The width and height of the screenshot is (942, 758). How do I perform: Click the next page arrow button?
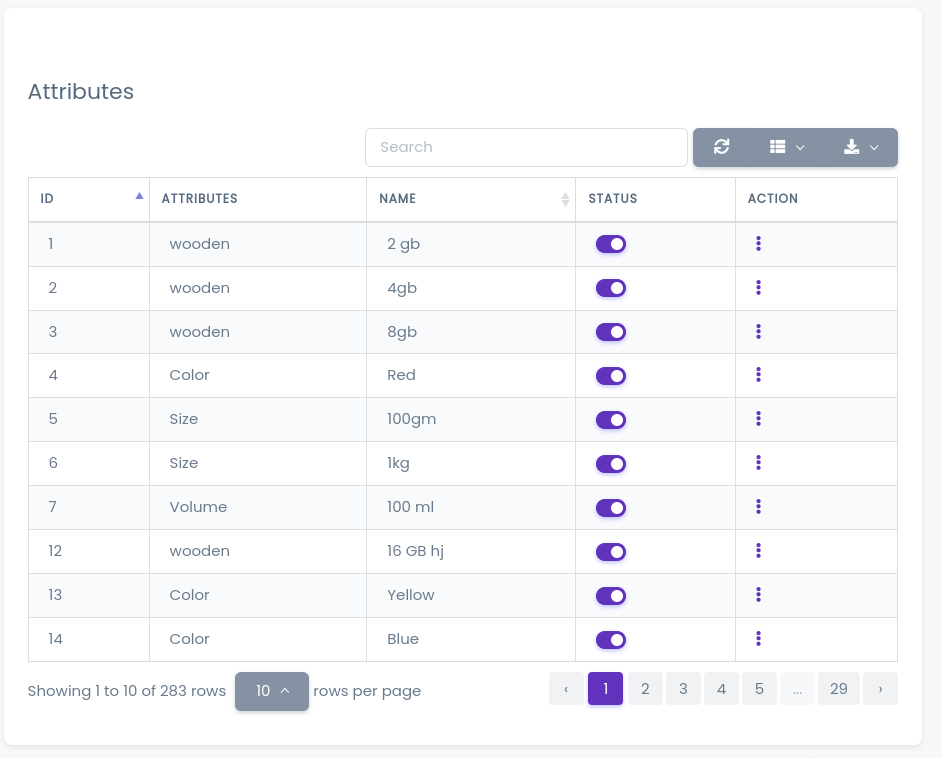[880, 689]
